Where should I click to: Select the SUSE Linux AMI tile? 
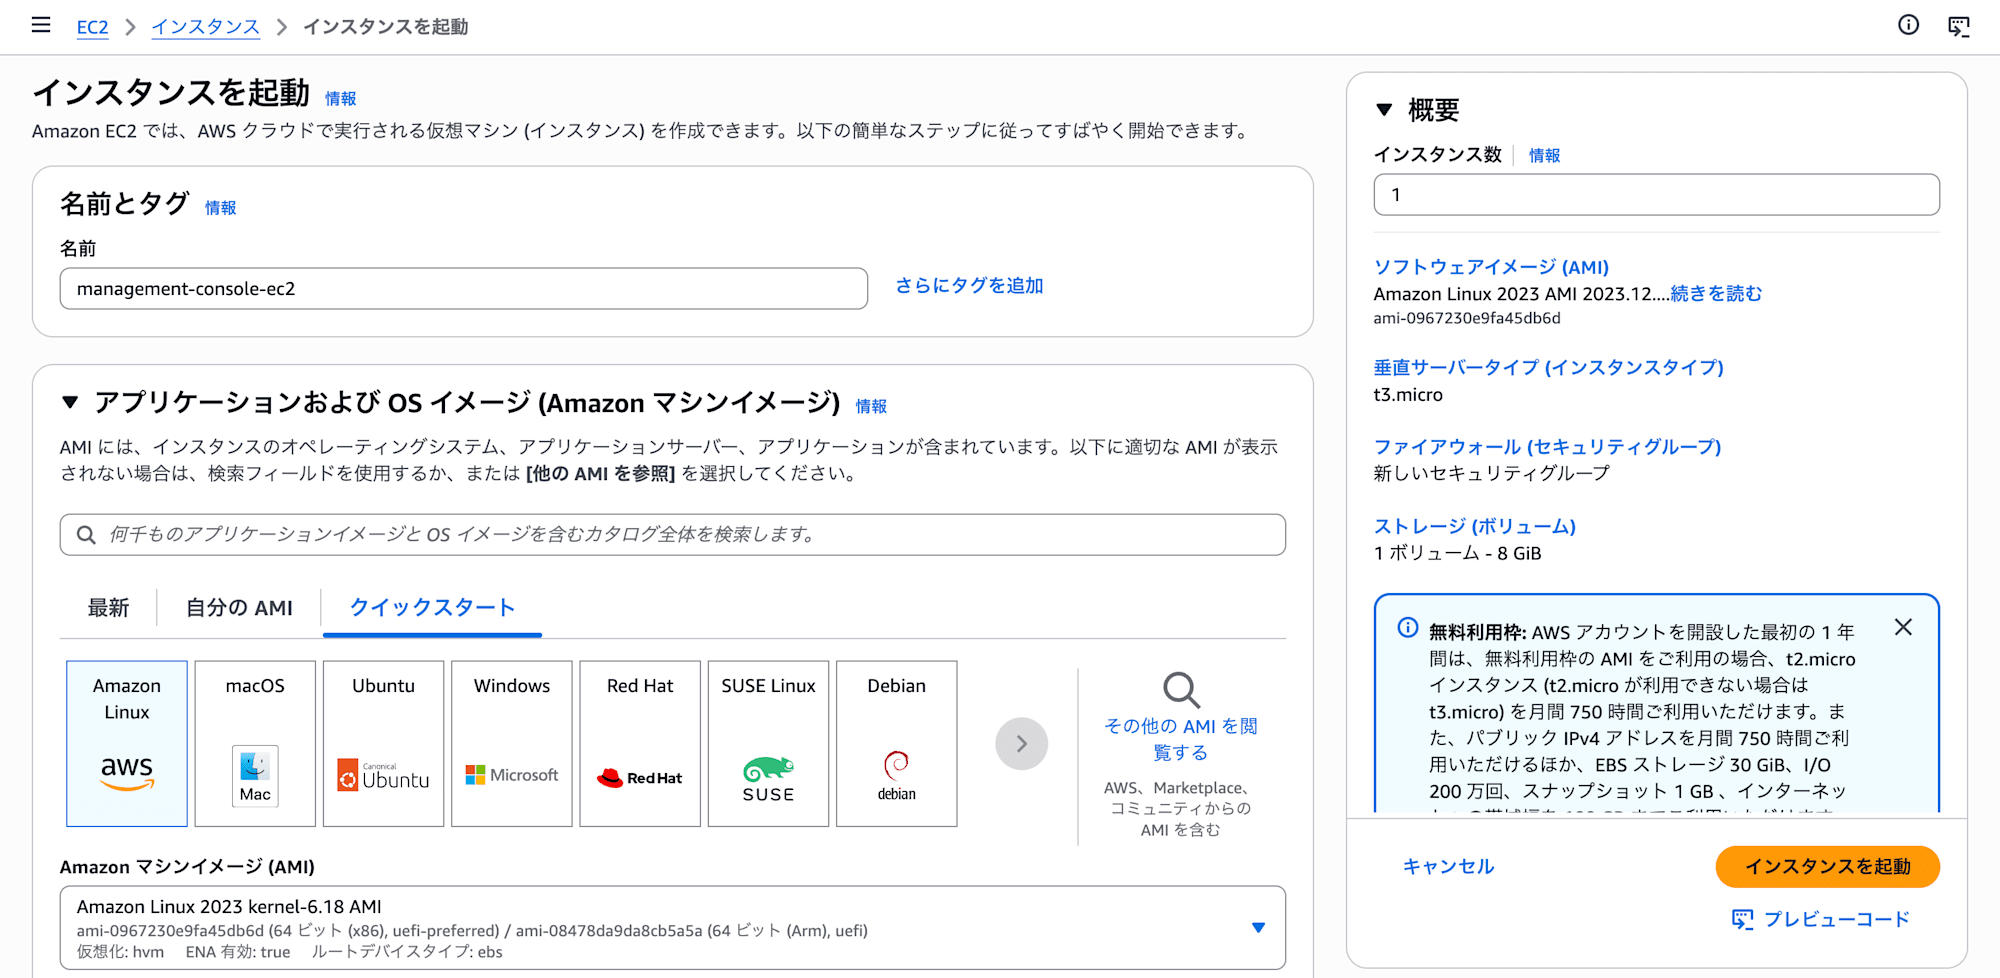click(768, 743)
